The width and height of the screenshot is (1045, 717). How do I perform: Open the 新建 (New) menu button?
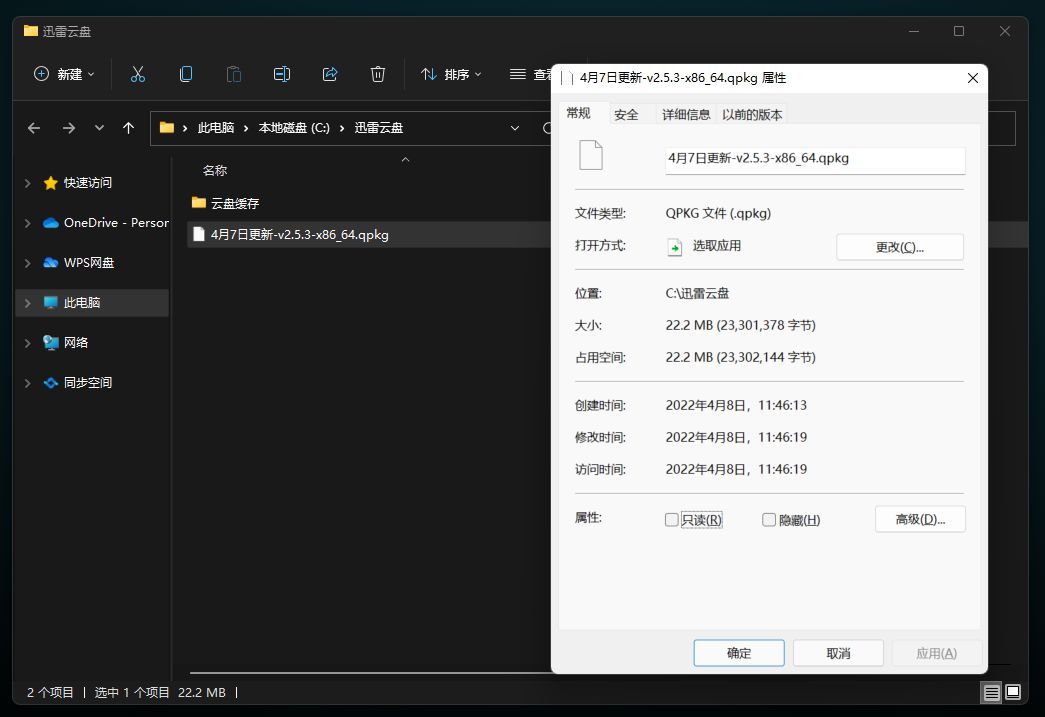(64, 74)
